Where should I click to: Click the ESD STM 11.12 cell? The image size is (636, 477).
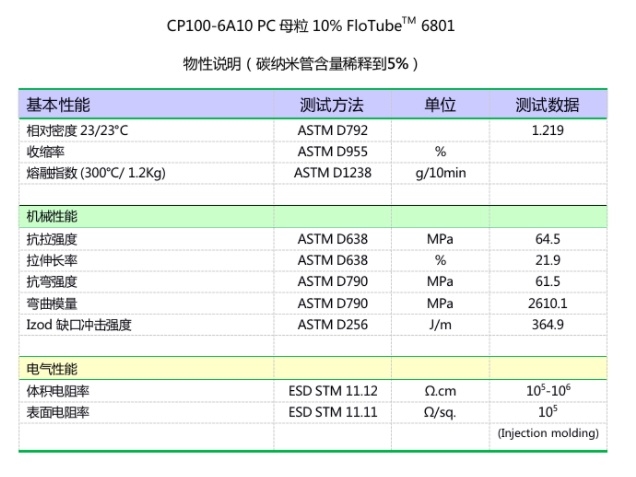[x=331, y=391]
